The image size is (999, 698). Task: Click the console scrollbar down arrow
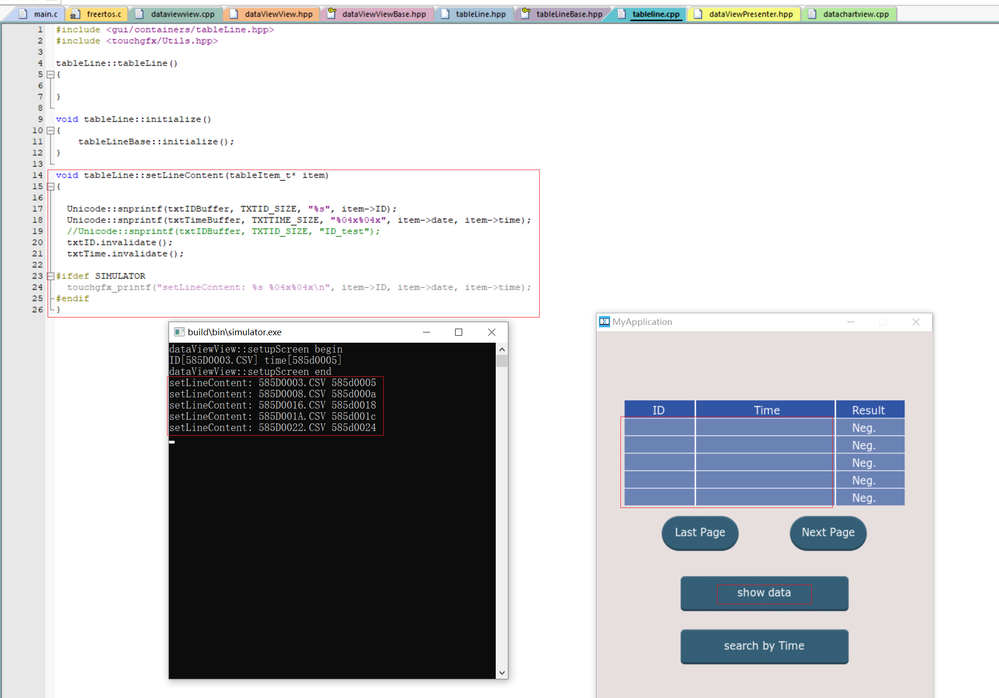pos(502,672)
